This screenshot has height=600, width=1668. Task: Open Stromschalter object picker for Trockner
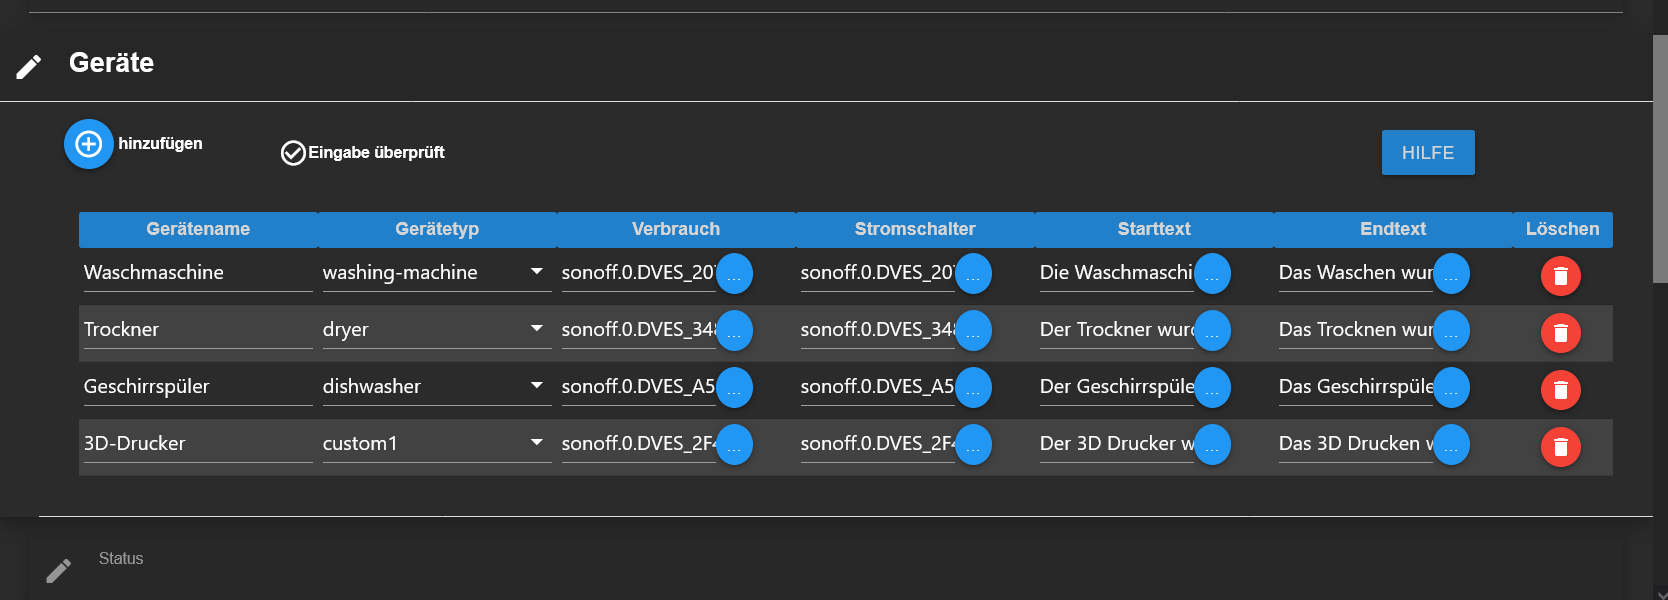(973, 331)
